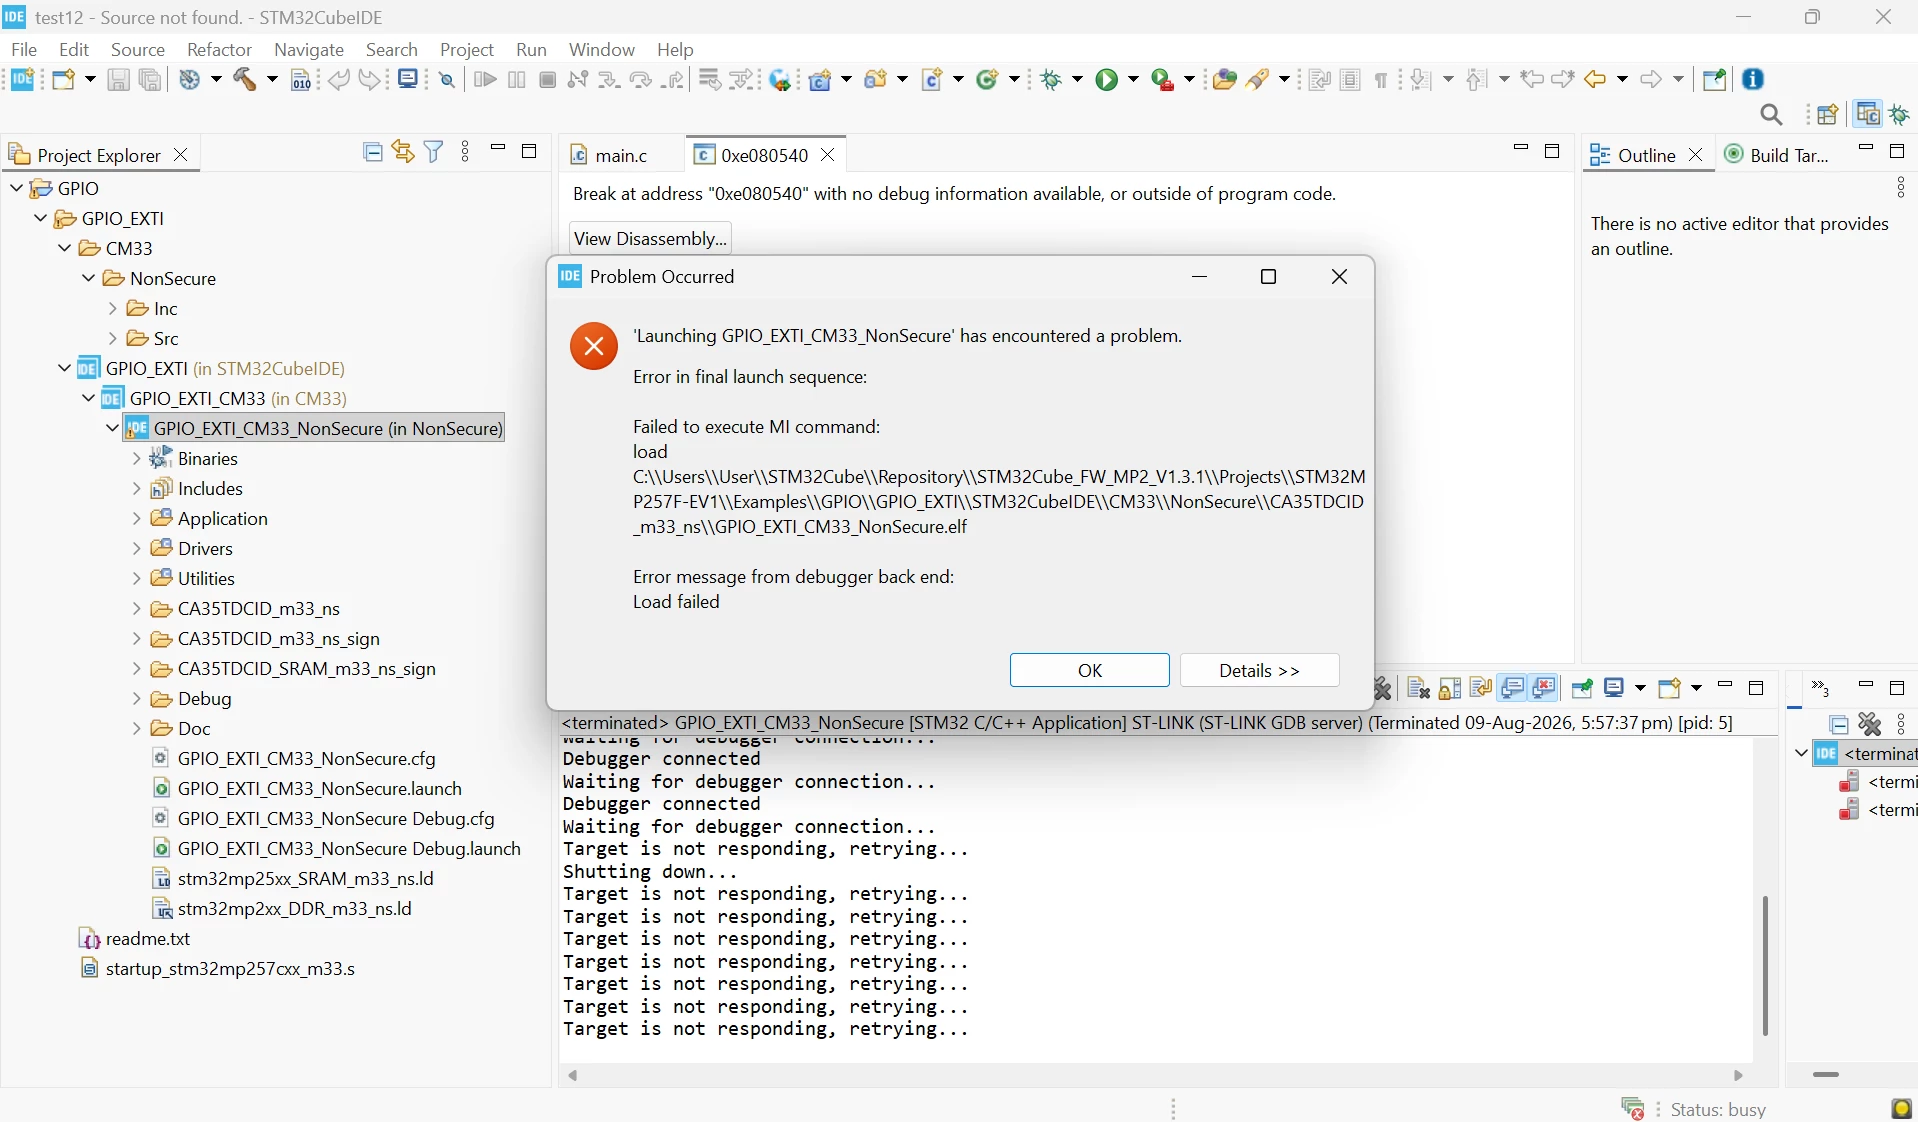1918x1122 pixels.
Task: Click the Disconnect debug icon
Action: coord(577,80)
